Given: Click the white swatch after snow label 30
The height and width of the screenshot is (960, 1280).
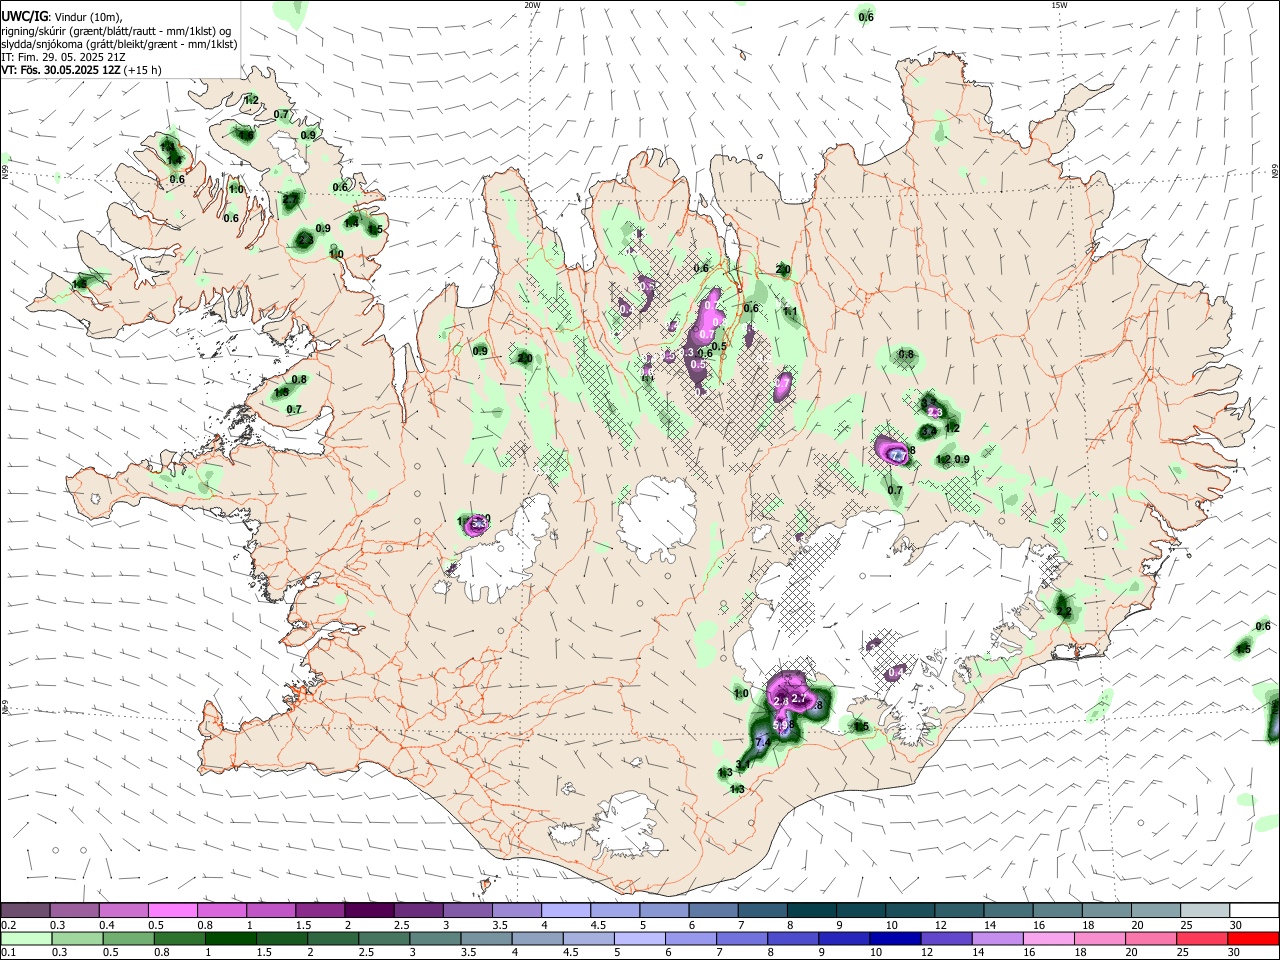Looking at the screenshot, I should pyautogui.click(x=1254, y=911).
